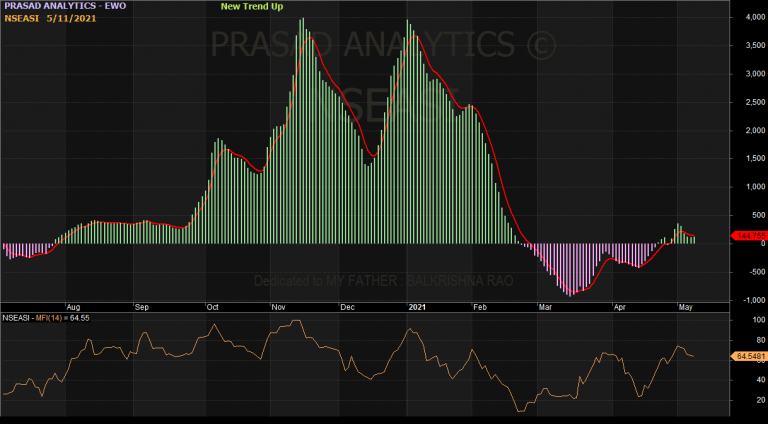This screenshot has height=424, width=768.
Task: Click the -1,000 axis label
Action: tap(754, 301)
